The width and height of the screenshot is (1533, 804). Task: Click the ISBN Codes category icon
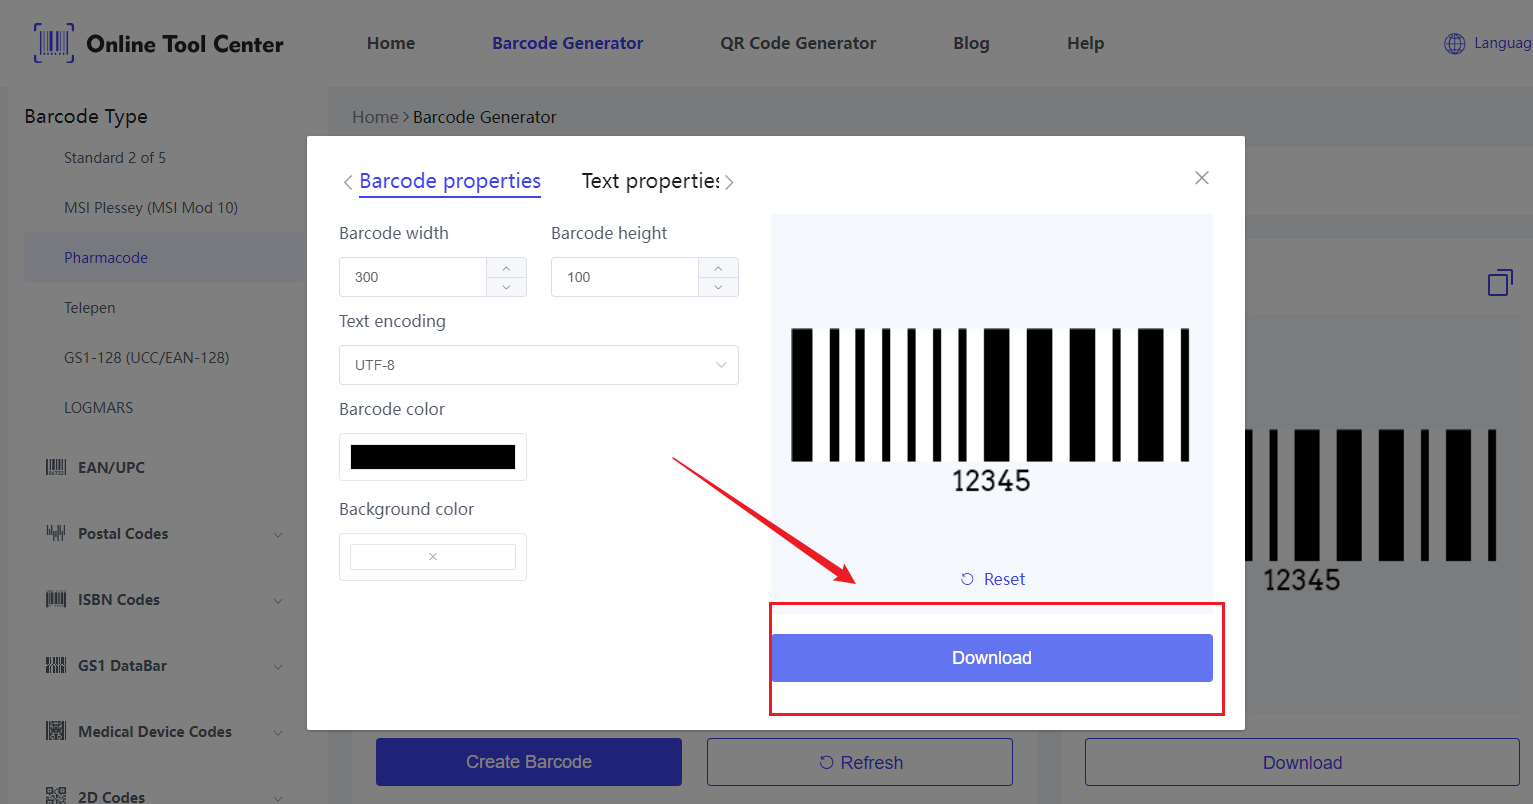(56, 599)
